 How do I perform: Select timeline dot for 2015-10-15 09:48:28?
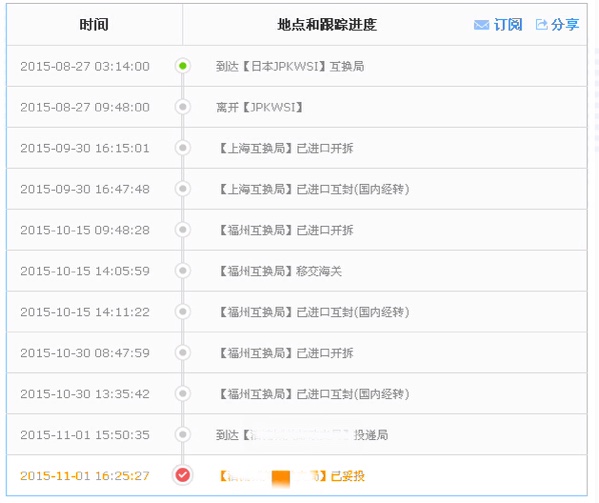(x=183, y=230)
